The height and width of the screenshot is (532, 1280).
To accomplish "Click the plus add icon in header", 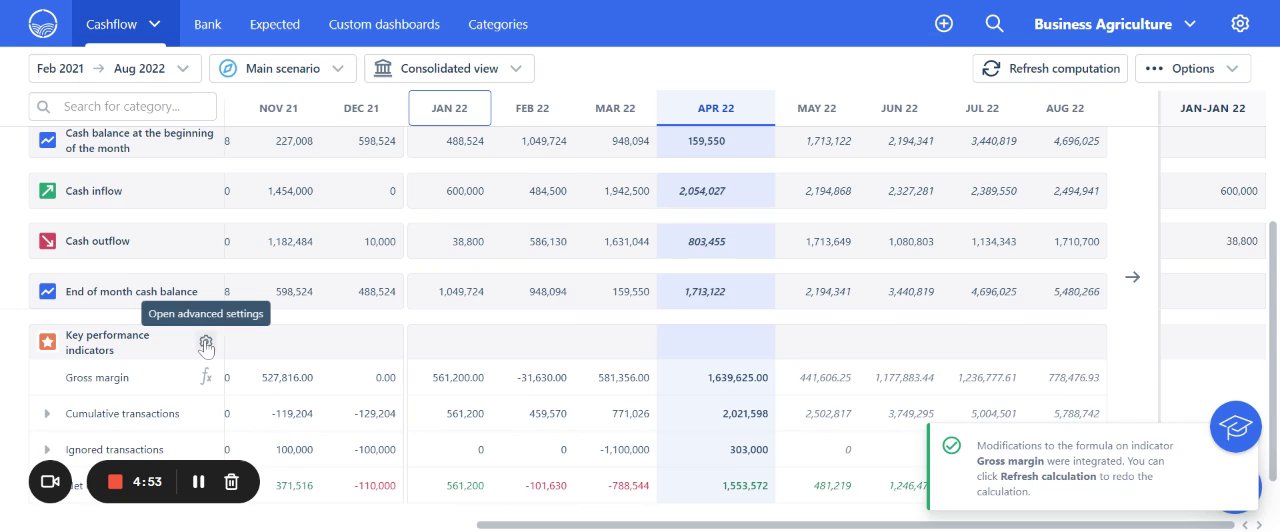I will coord(943,23).
